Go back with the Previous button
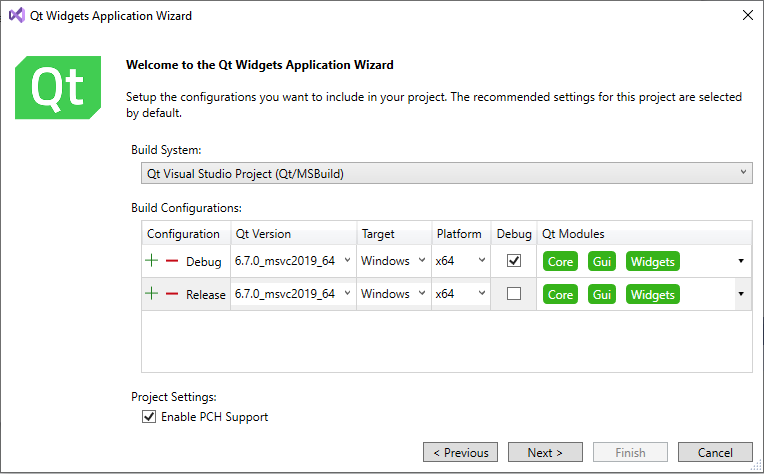This screenshot has width=764, height=474. pyautogui.click(x=460, y=452)
